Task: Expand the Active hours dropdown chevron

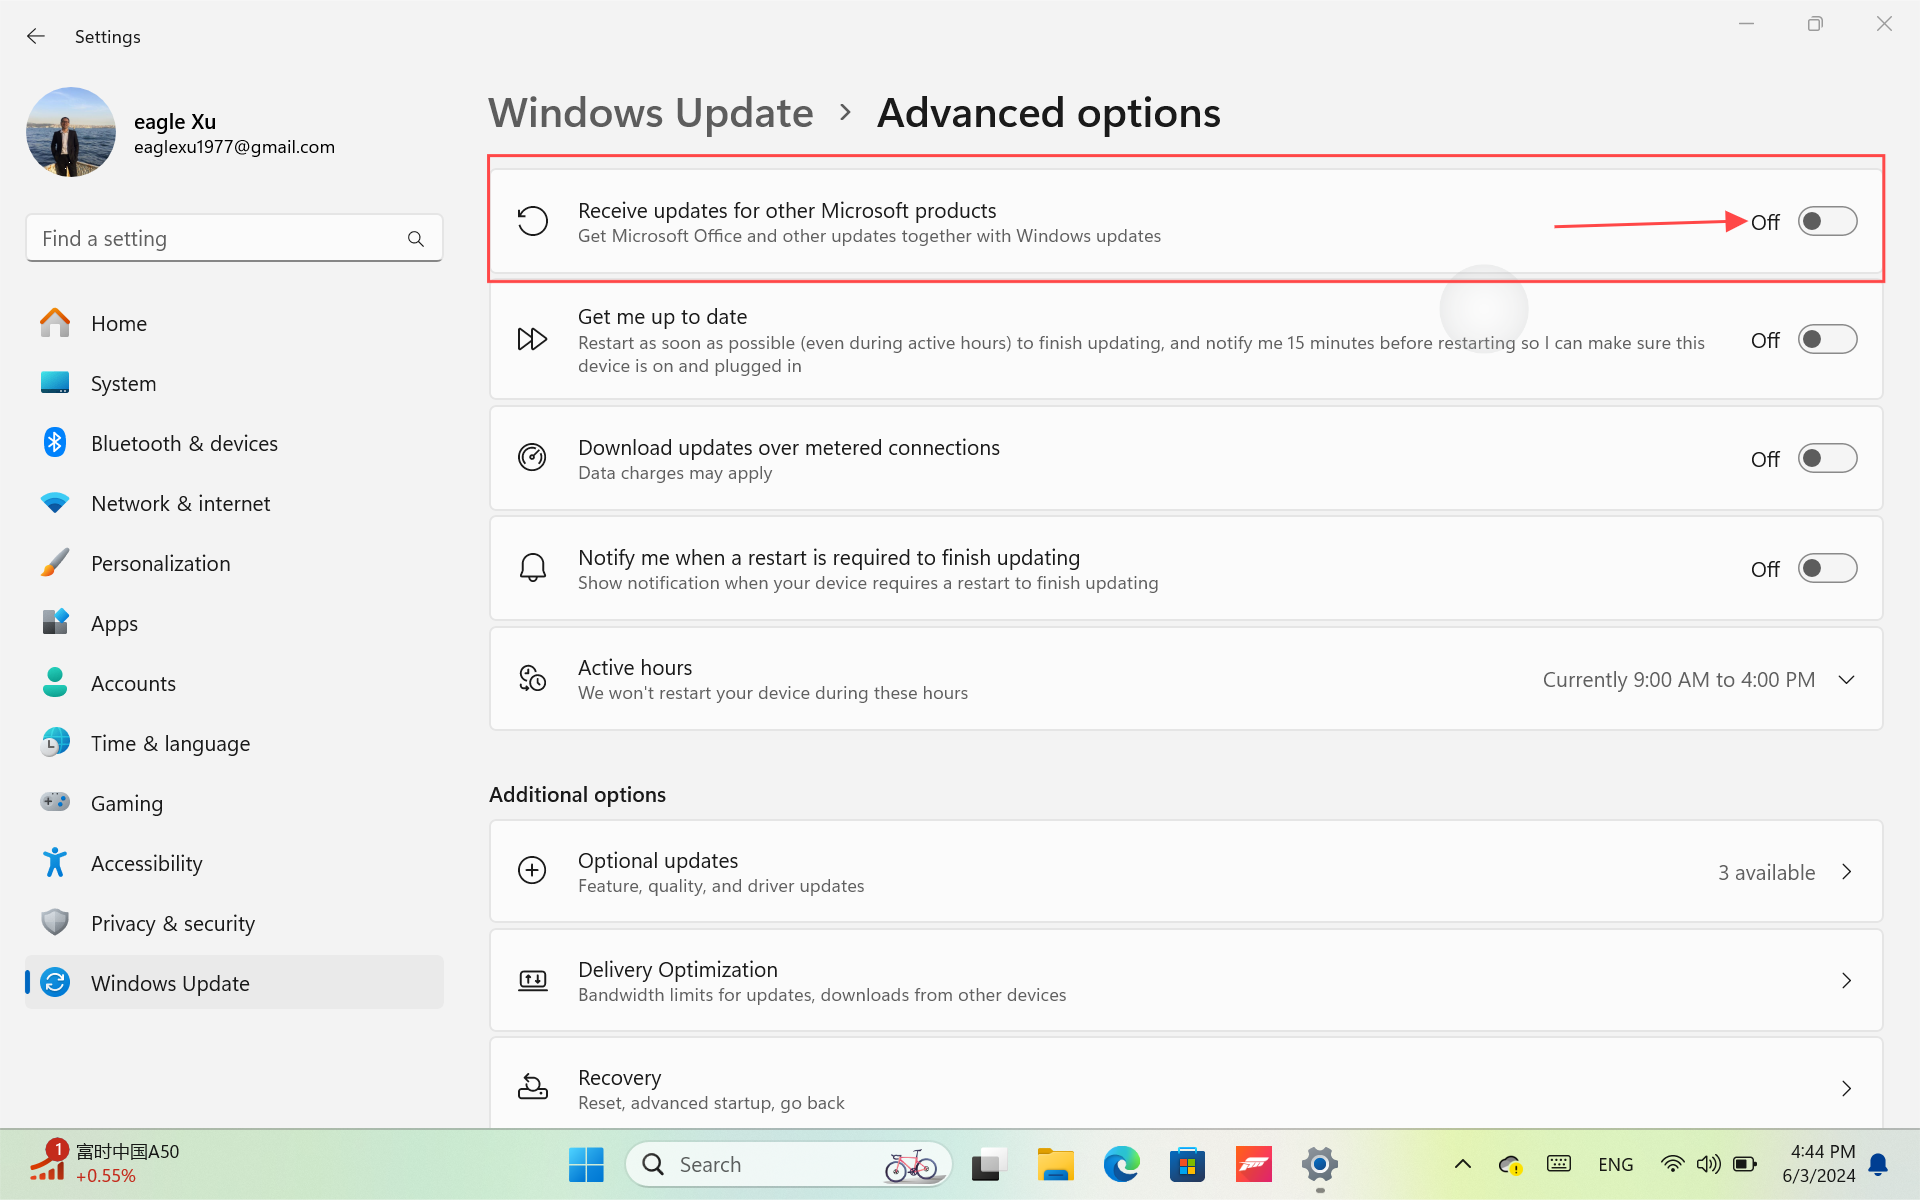Action: (x=1847, y=679)
